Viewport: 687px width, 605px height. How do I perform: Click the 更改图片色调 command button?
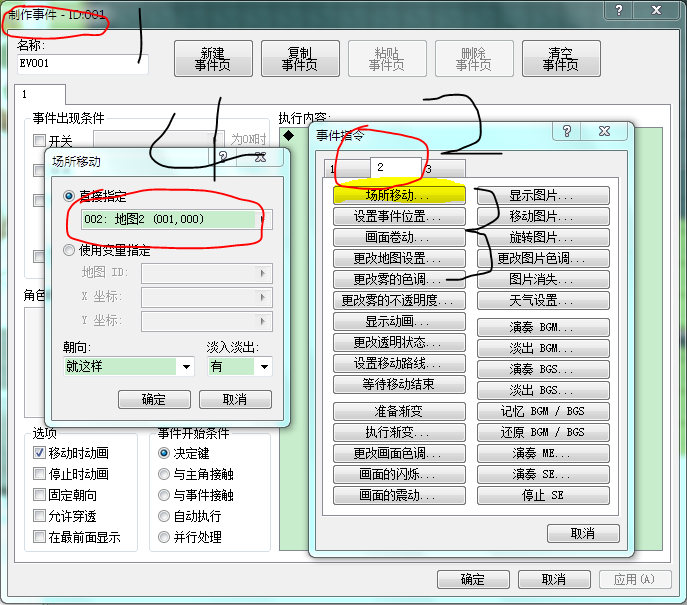click(543, 258)
